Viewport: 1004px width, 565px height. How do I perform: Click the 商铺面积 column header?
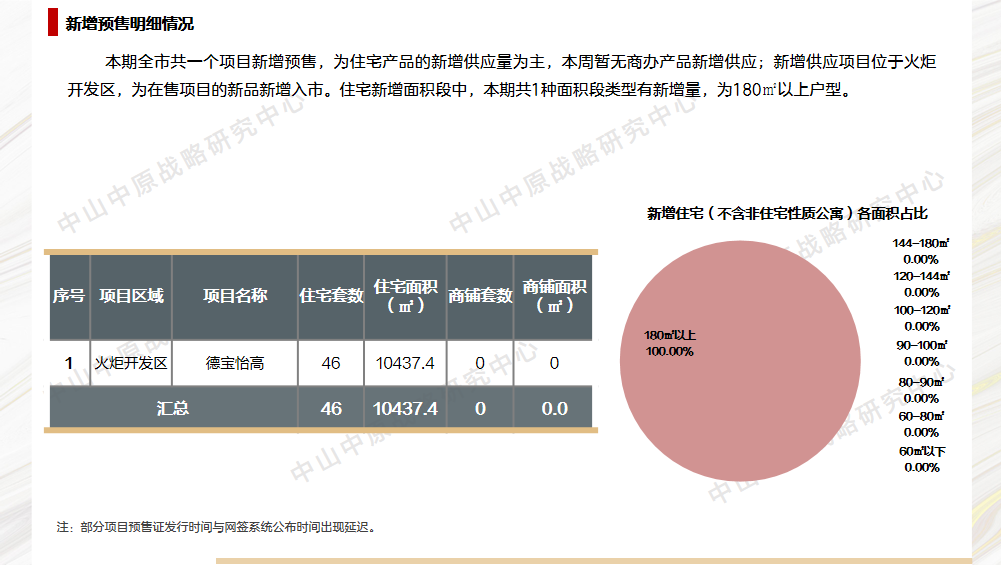point(554,296)
